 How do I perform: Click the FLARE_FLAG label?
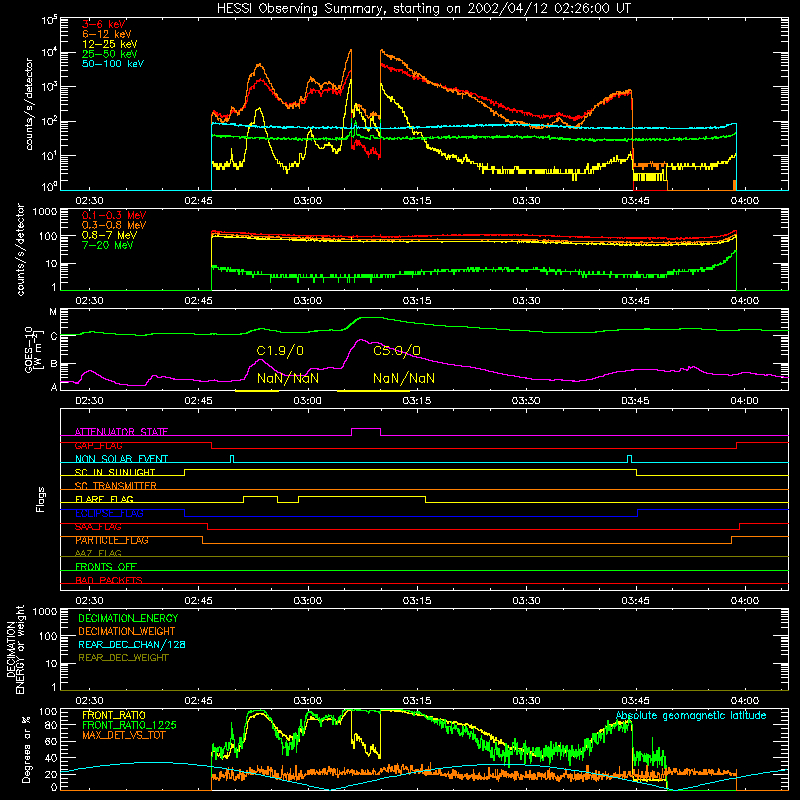pos(104,499)
